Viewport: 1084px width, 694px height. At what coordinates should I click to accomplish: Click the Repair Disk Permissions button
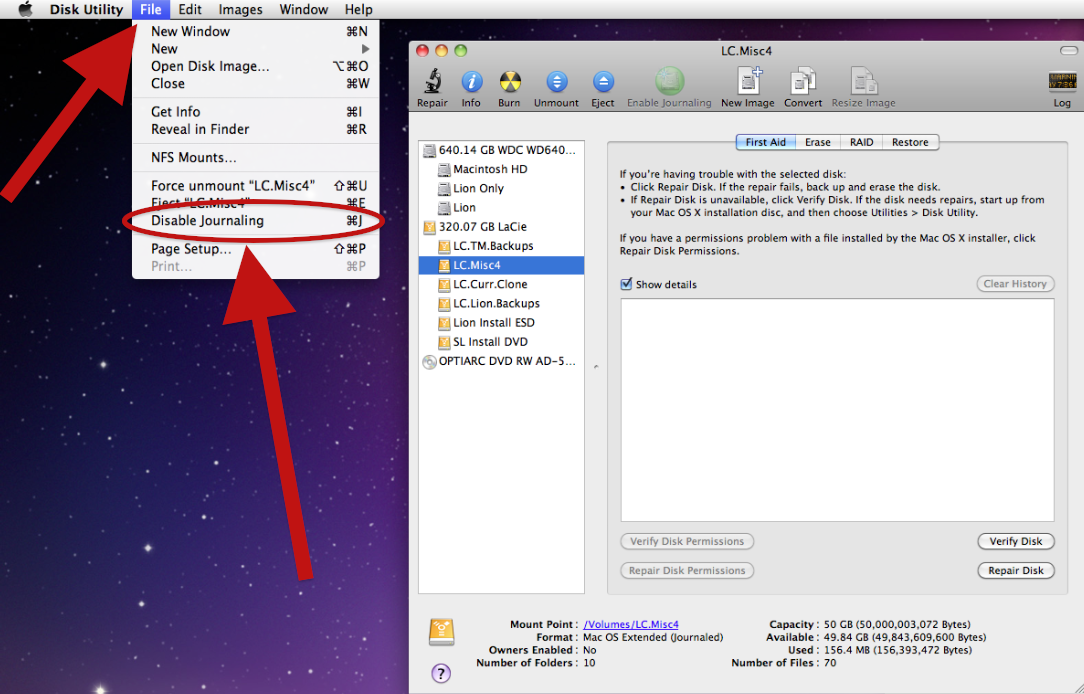click(687, 570)
